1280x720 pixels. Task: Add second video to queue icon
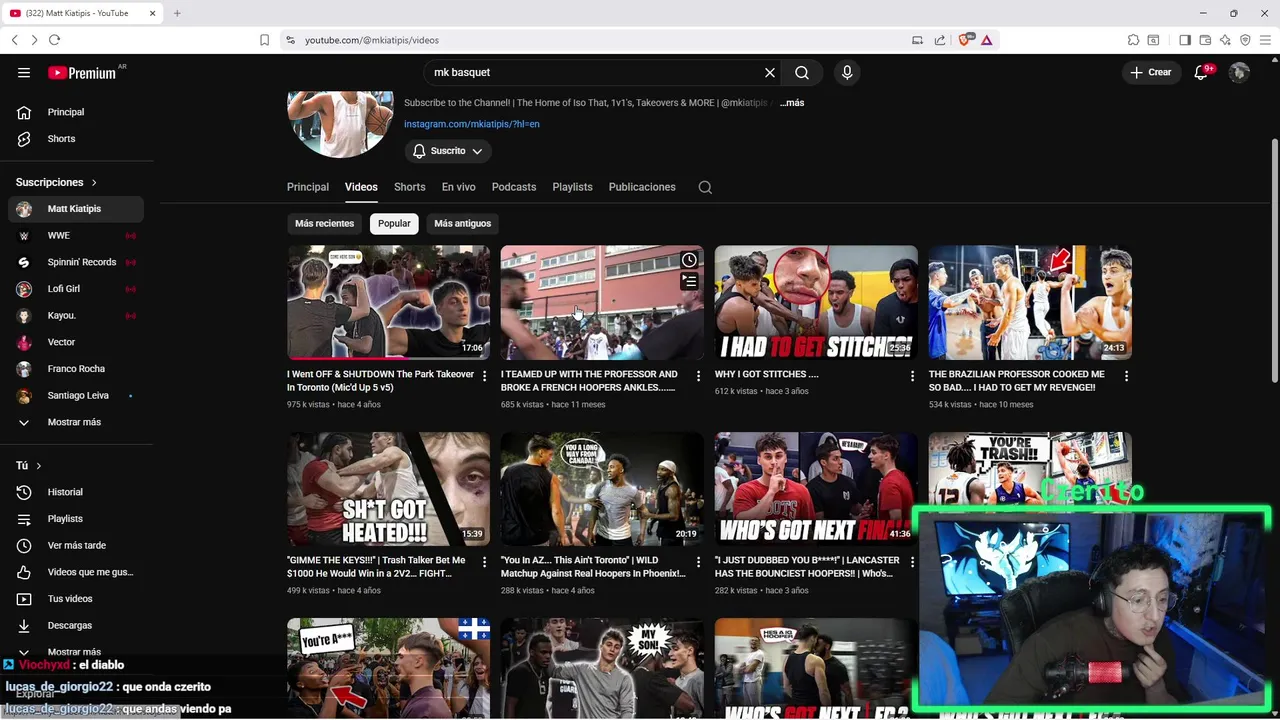[x=689, y=282]
